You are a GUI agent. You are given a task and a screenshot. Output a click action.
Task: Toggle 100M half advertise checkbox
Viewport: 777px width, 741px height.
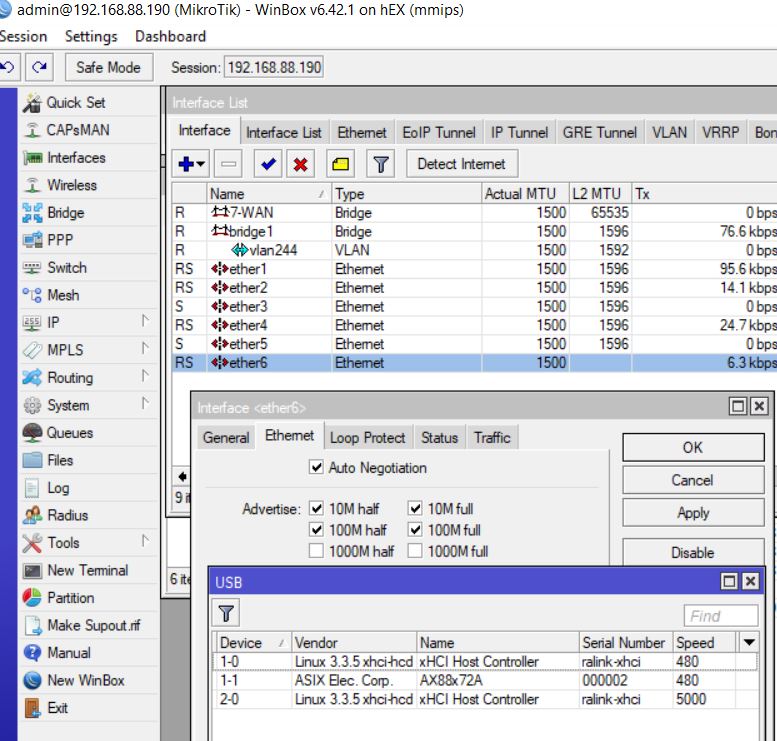click(x=316, y=529)
